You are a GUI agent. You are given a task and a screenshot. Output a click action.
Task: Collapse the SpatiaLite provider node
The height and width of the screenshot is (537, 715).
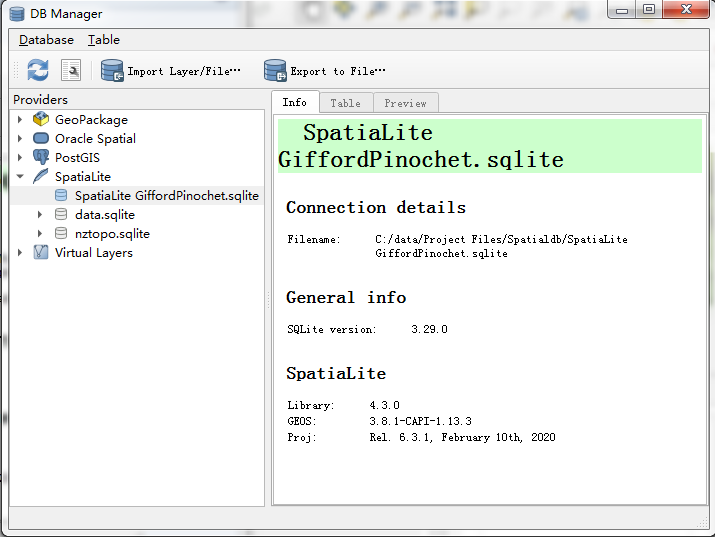(20, 176)
